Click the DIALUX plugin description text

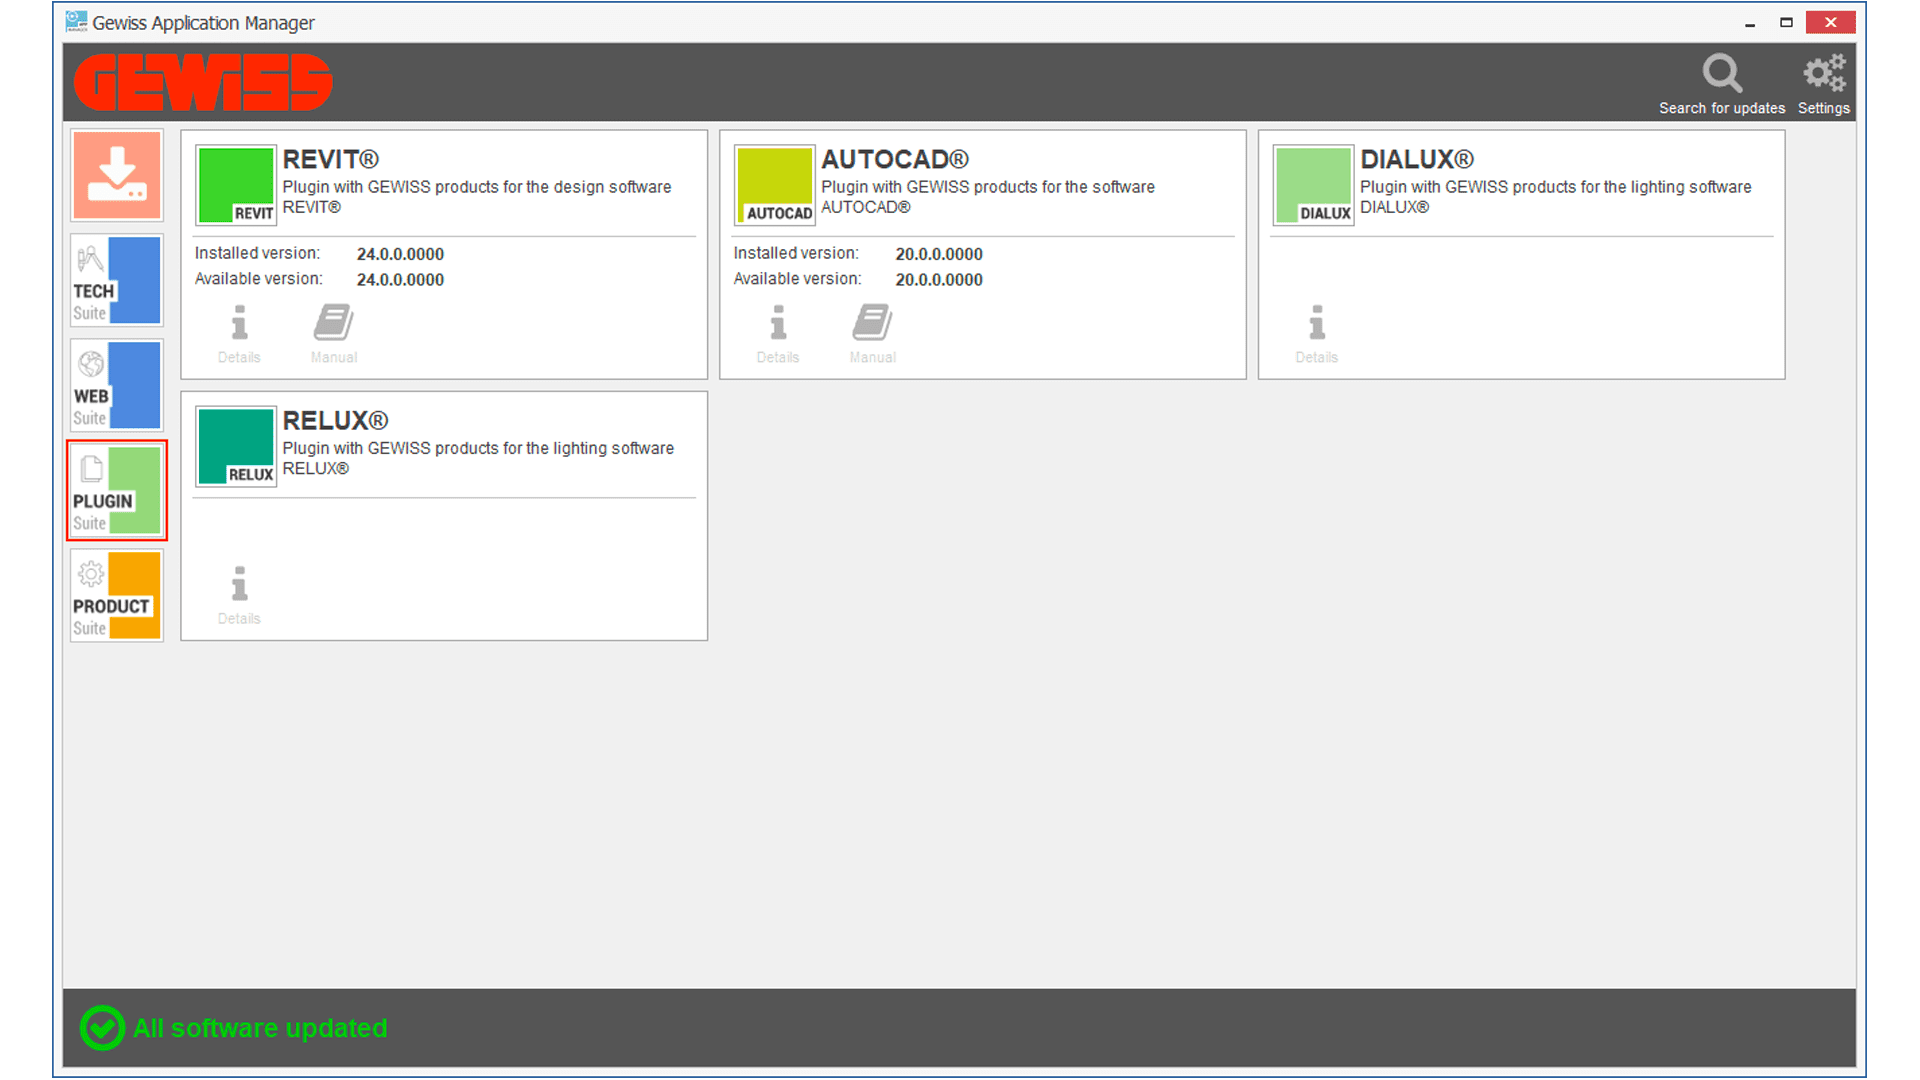(x=1556, y=197)
